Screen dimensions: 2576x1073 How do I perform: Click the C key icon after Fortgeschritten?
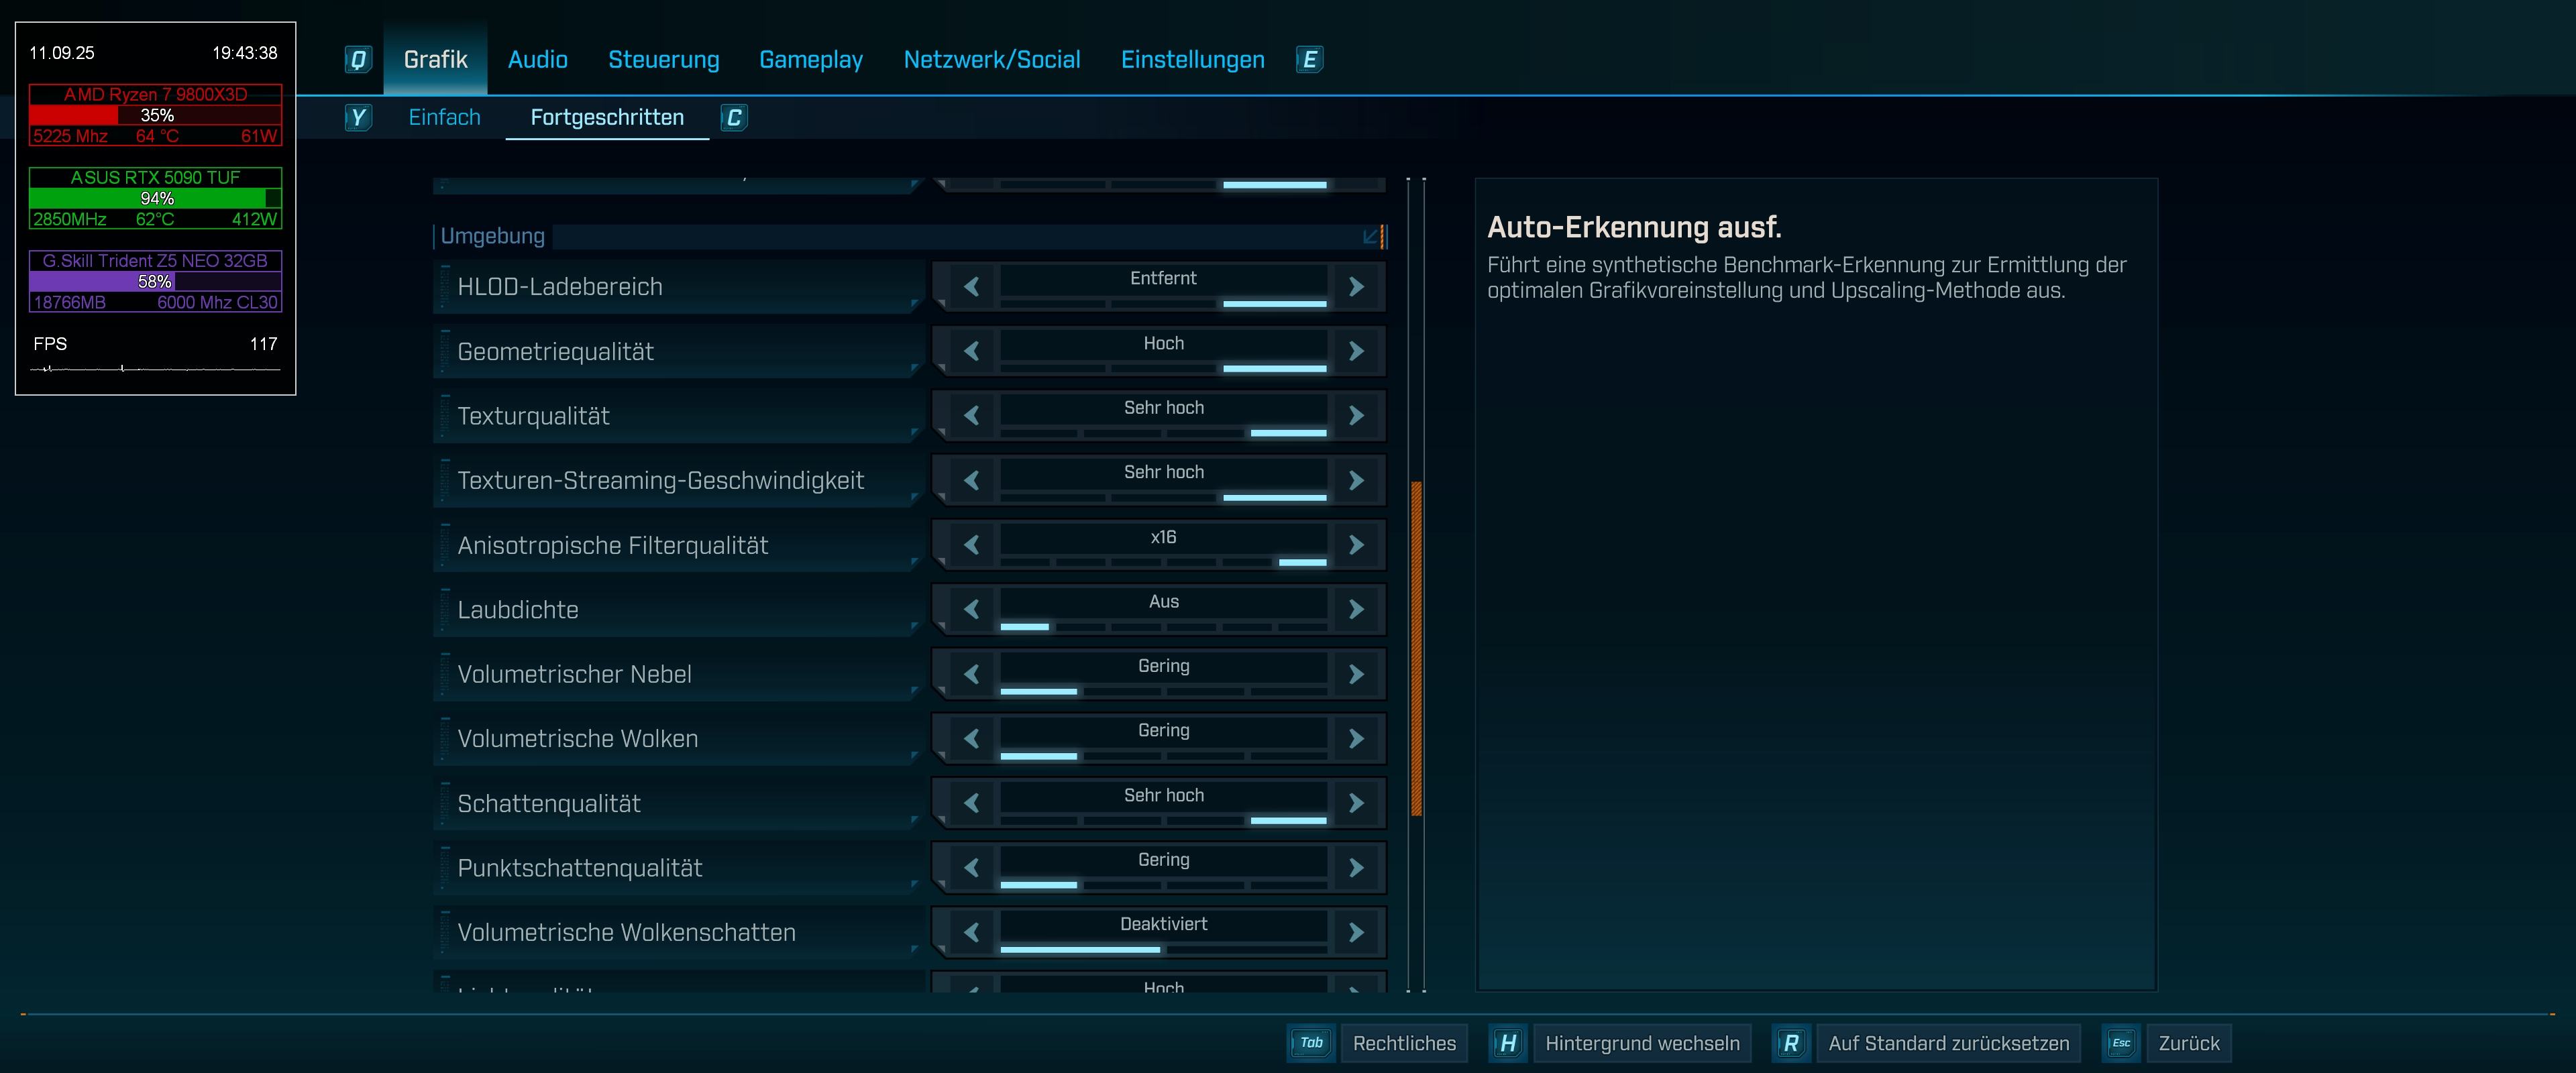734,118
